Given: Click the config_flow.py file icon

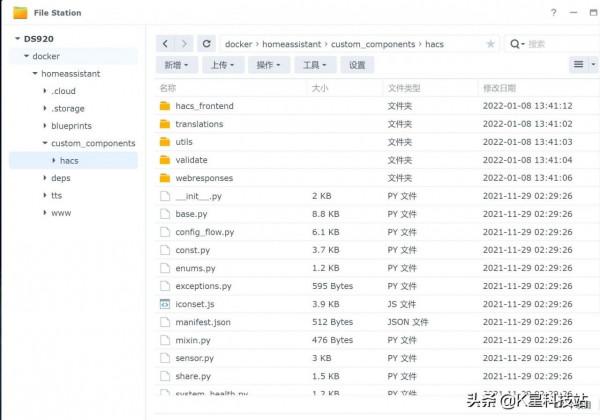Looking at the screenshot, I should [165, 232].
